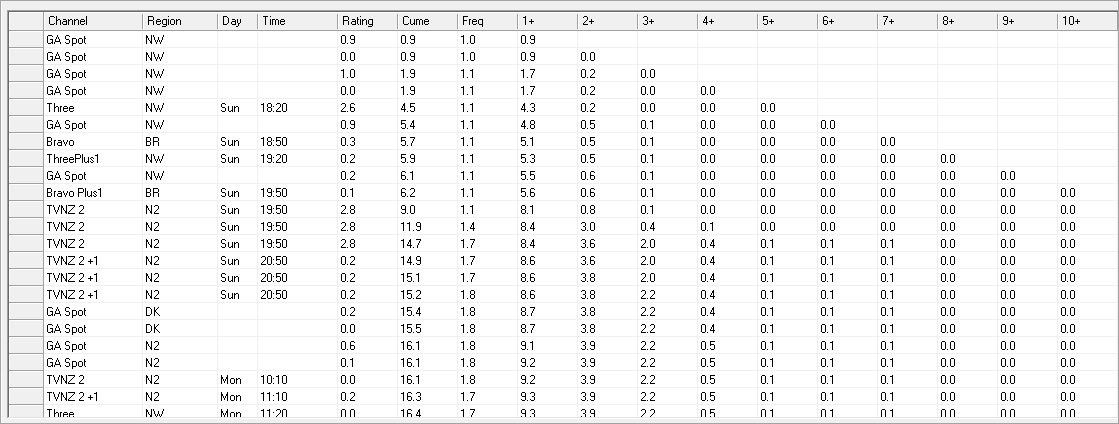This screenshot has height=424, width=1119.
Task: Select the ThreePlus1 row
Action: point(562,159)
